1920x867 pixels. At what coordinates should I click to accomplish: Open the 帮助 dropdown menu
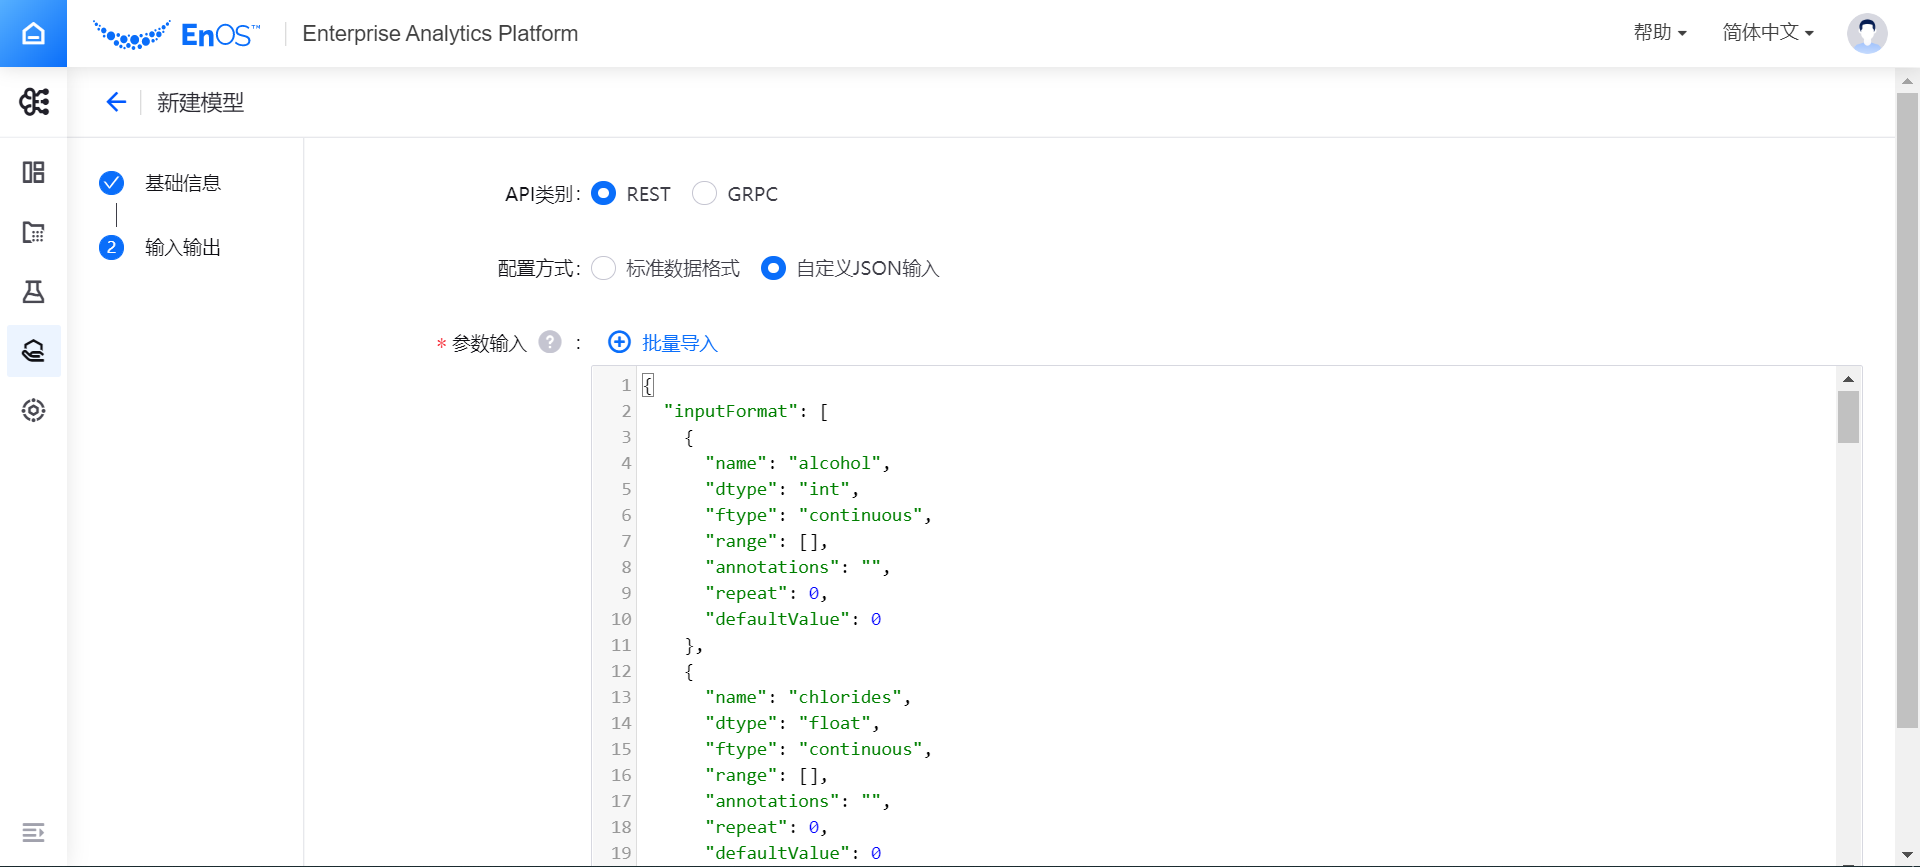pyautogui.click(x=1660, y=33)
